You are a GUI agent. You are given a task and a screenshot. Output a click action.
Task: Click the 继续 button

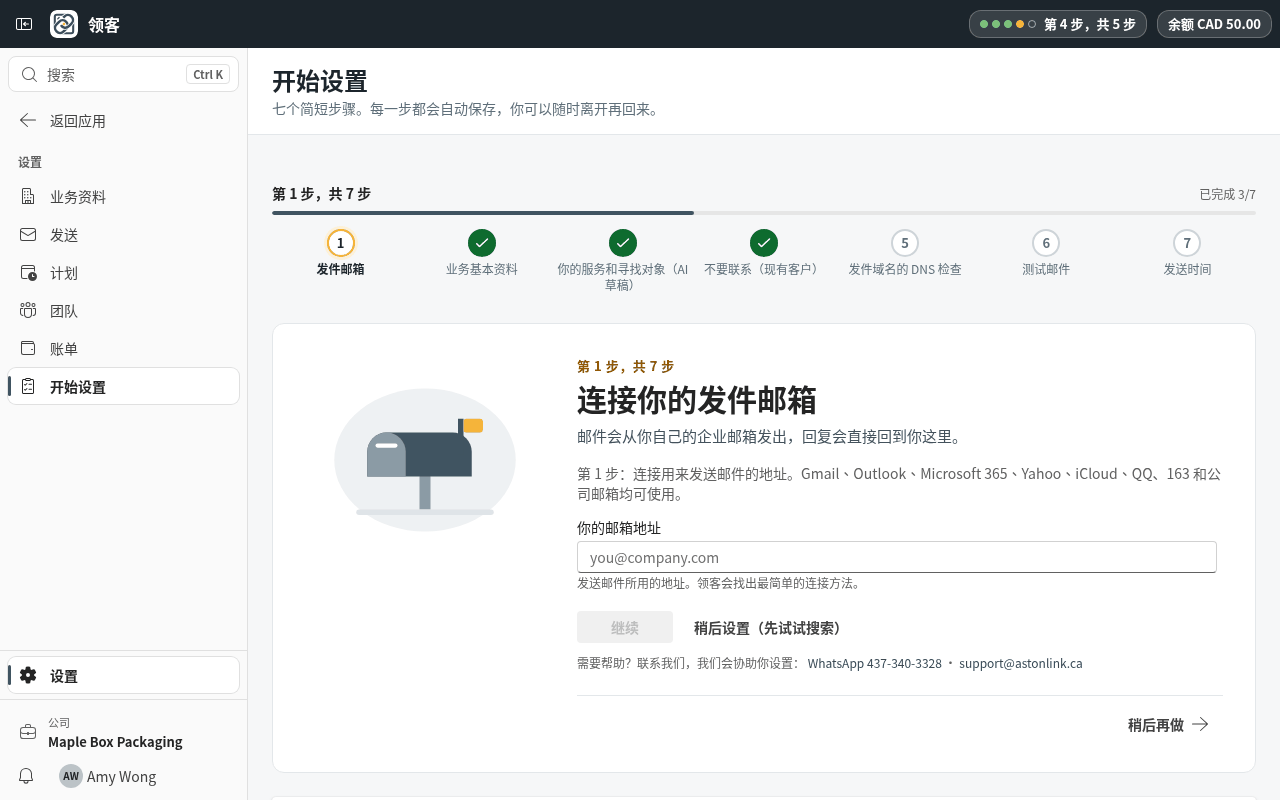625,628
